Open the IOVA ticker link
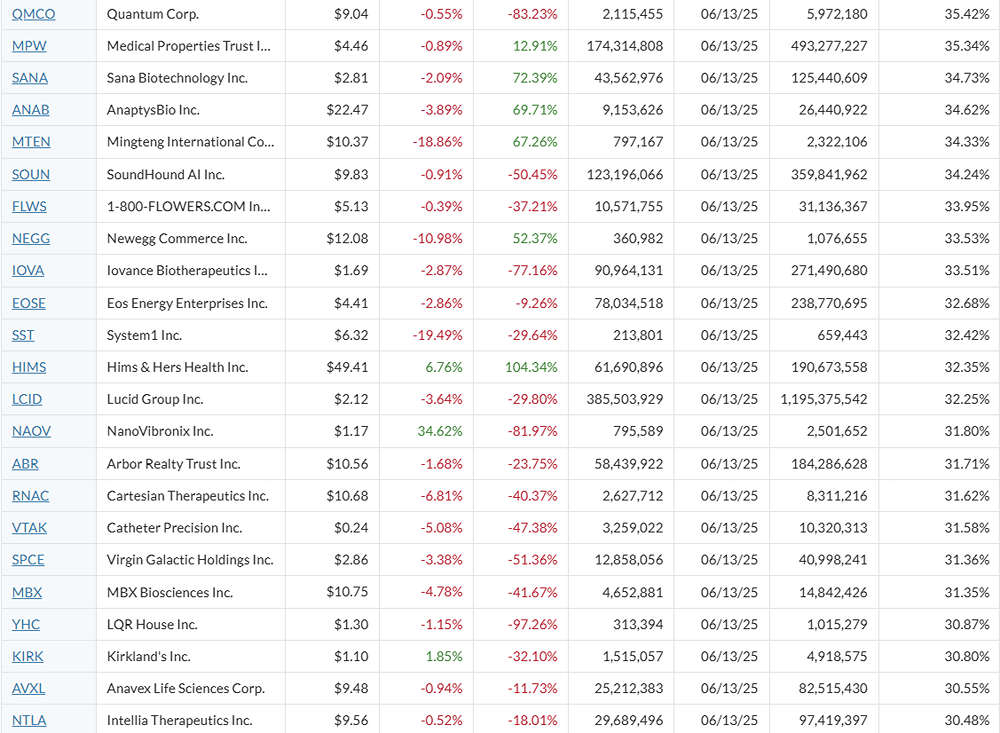1000x733 pixels. [28, 270]
